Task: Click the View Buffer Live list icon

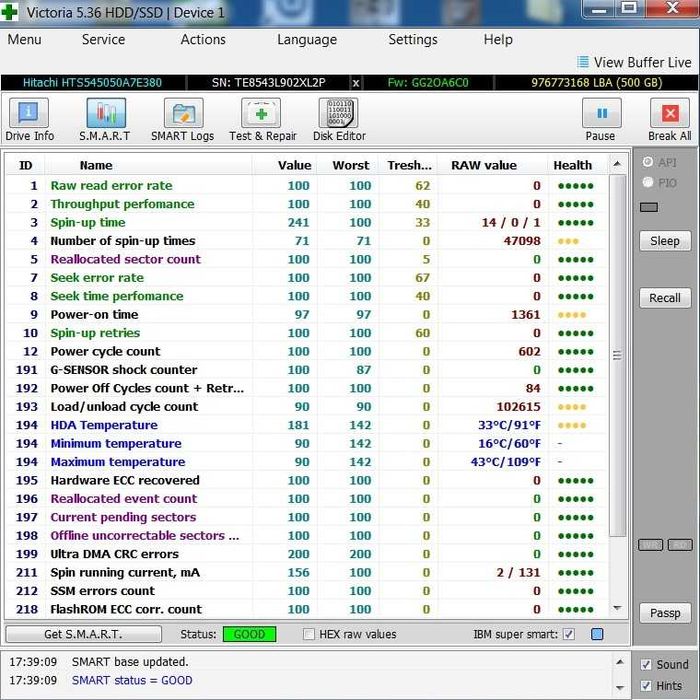Action: tap(583, 62)
